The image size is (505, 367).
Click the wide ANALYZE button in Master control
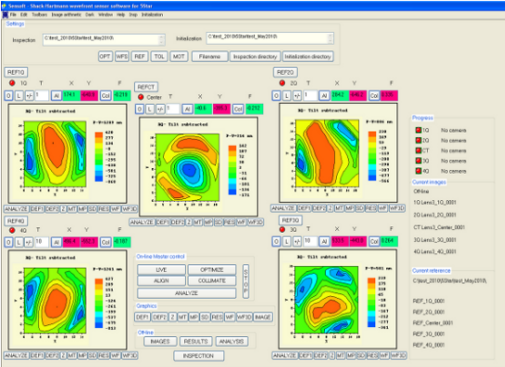(187, 293)
